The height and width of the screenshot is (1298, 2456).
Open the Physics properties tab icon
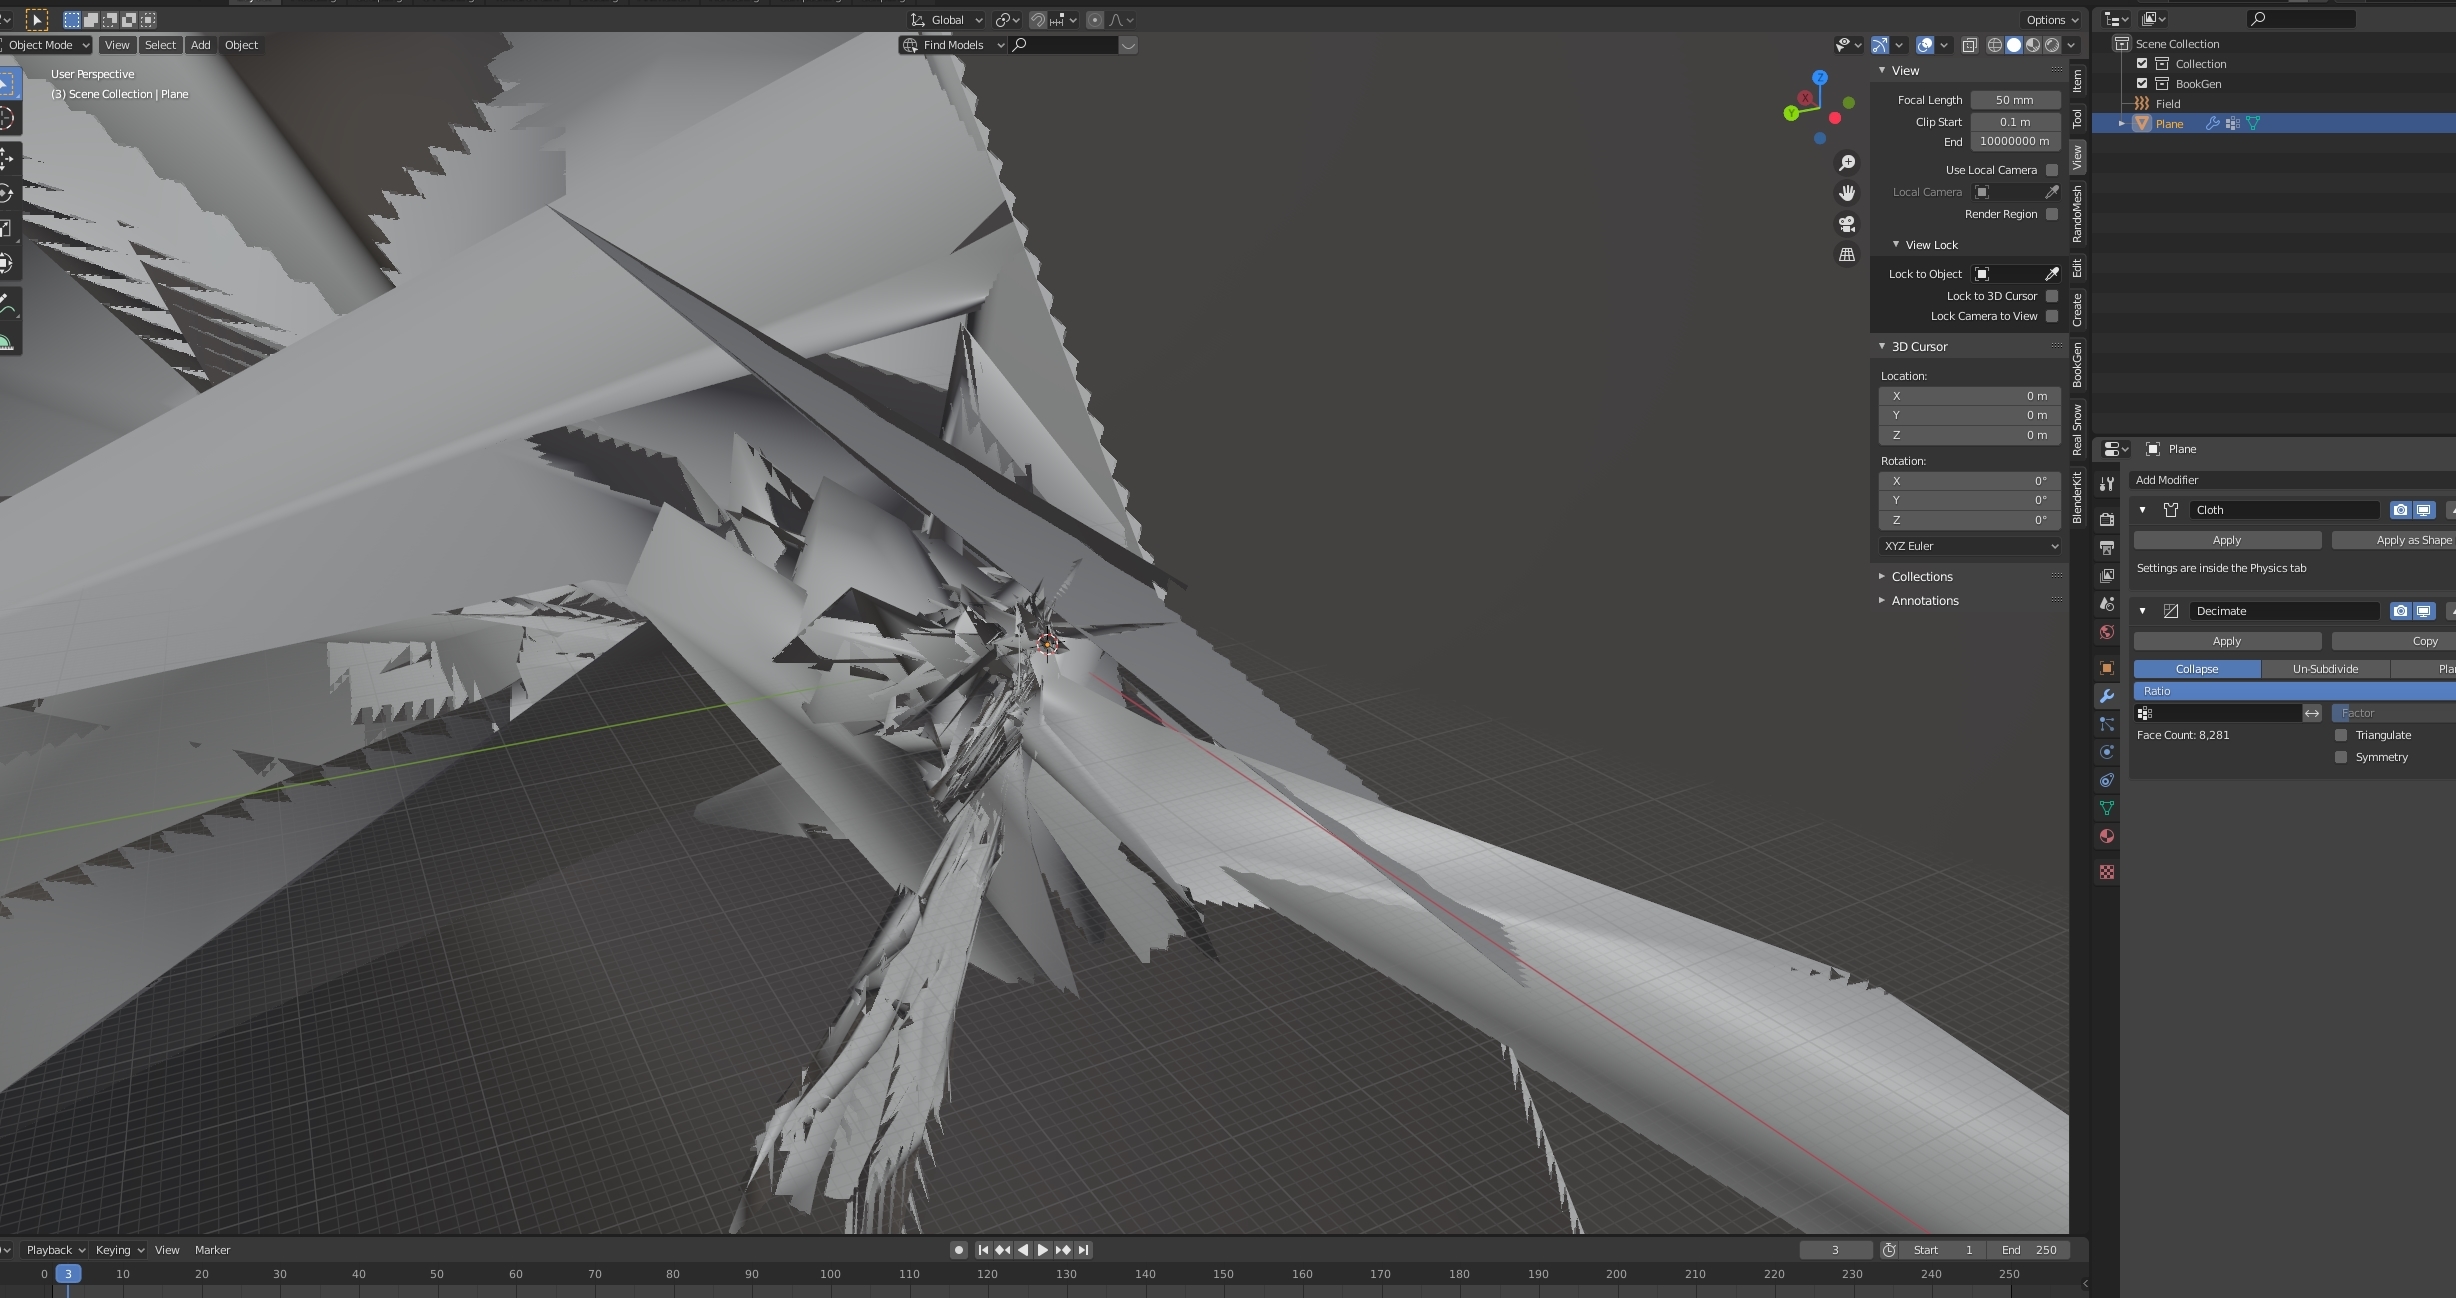[2107, 752]
